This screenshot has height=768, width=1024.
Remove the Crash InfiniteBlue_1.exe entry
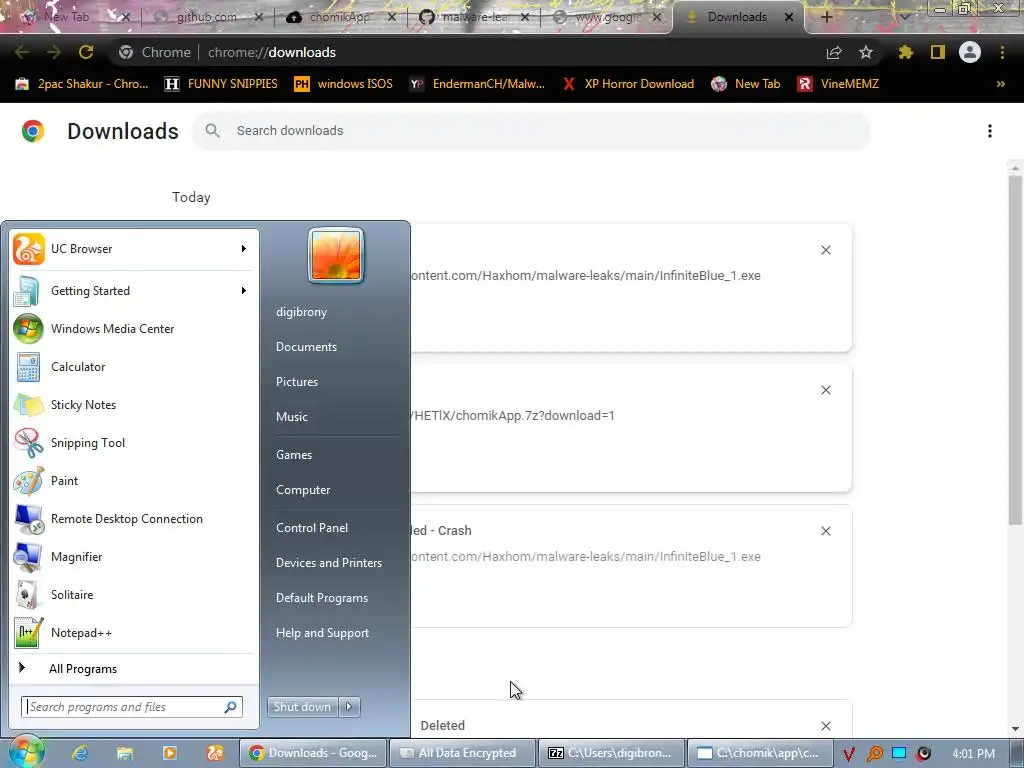coord(825,531)
